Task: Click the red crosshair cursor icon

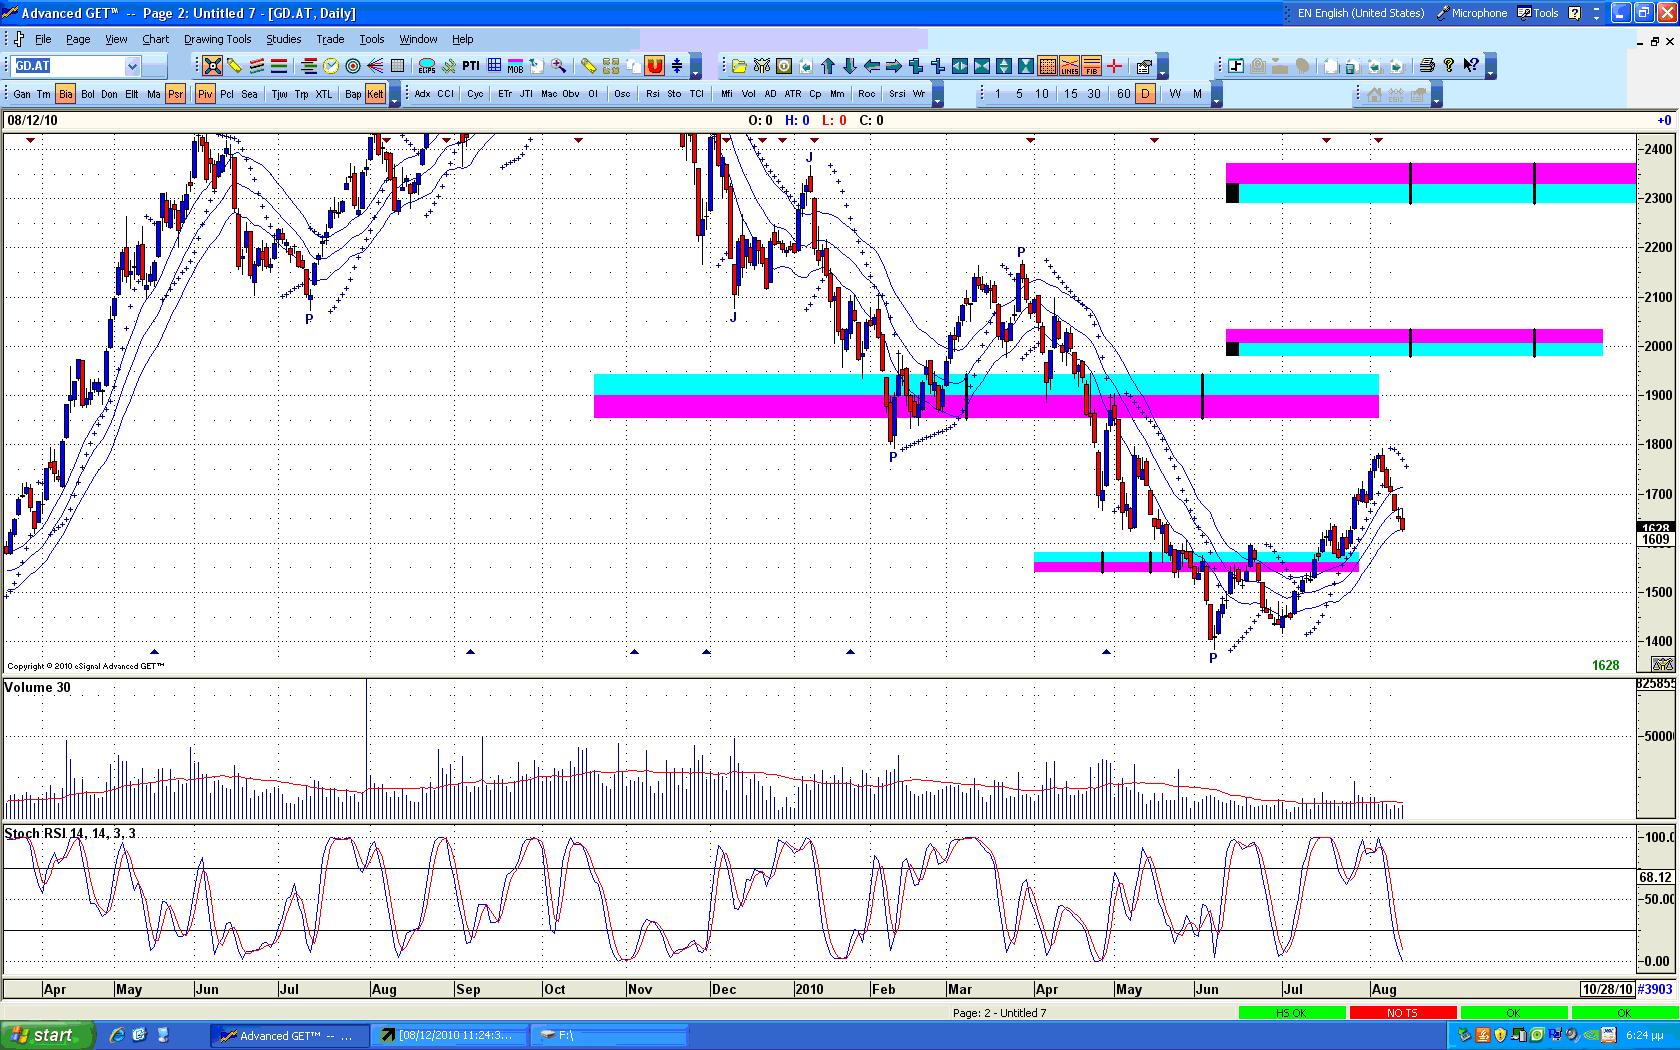Action: (x=1114, y=66)
